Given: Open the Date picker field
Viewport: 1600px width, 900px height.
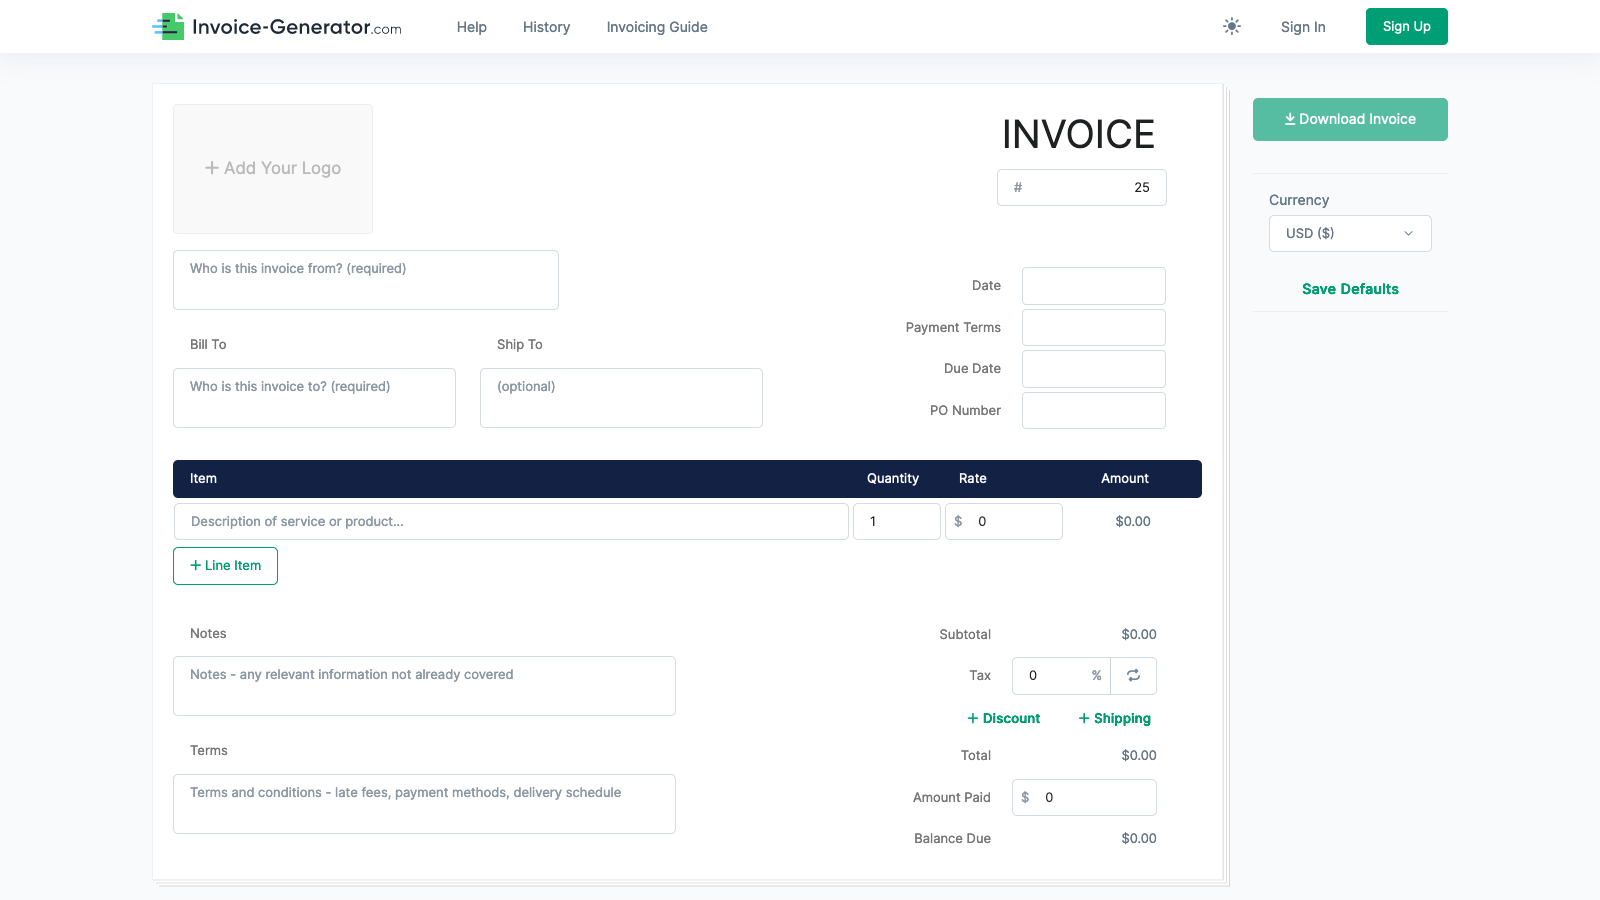Looking at the screenshot, I should coord(1093,285).
